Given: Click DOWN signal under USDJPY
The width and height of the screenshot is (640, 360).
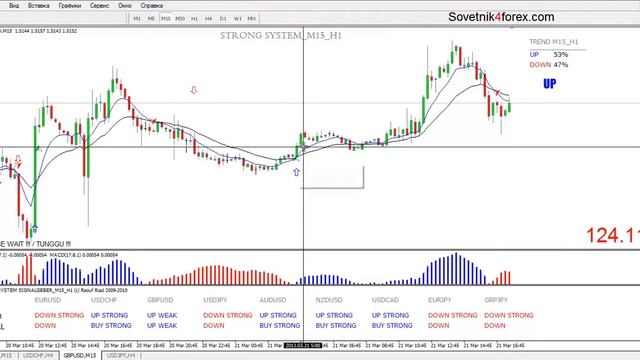Looking at the screenshot, I should (x=214, y=326).
